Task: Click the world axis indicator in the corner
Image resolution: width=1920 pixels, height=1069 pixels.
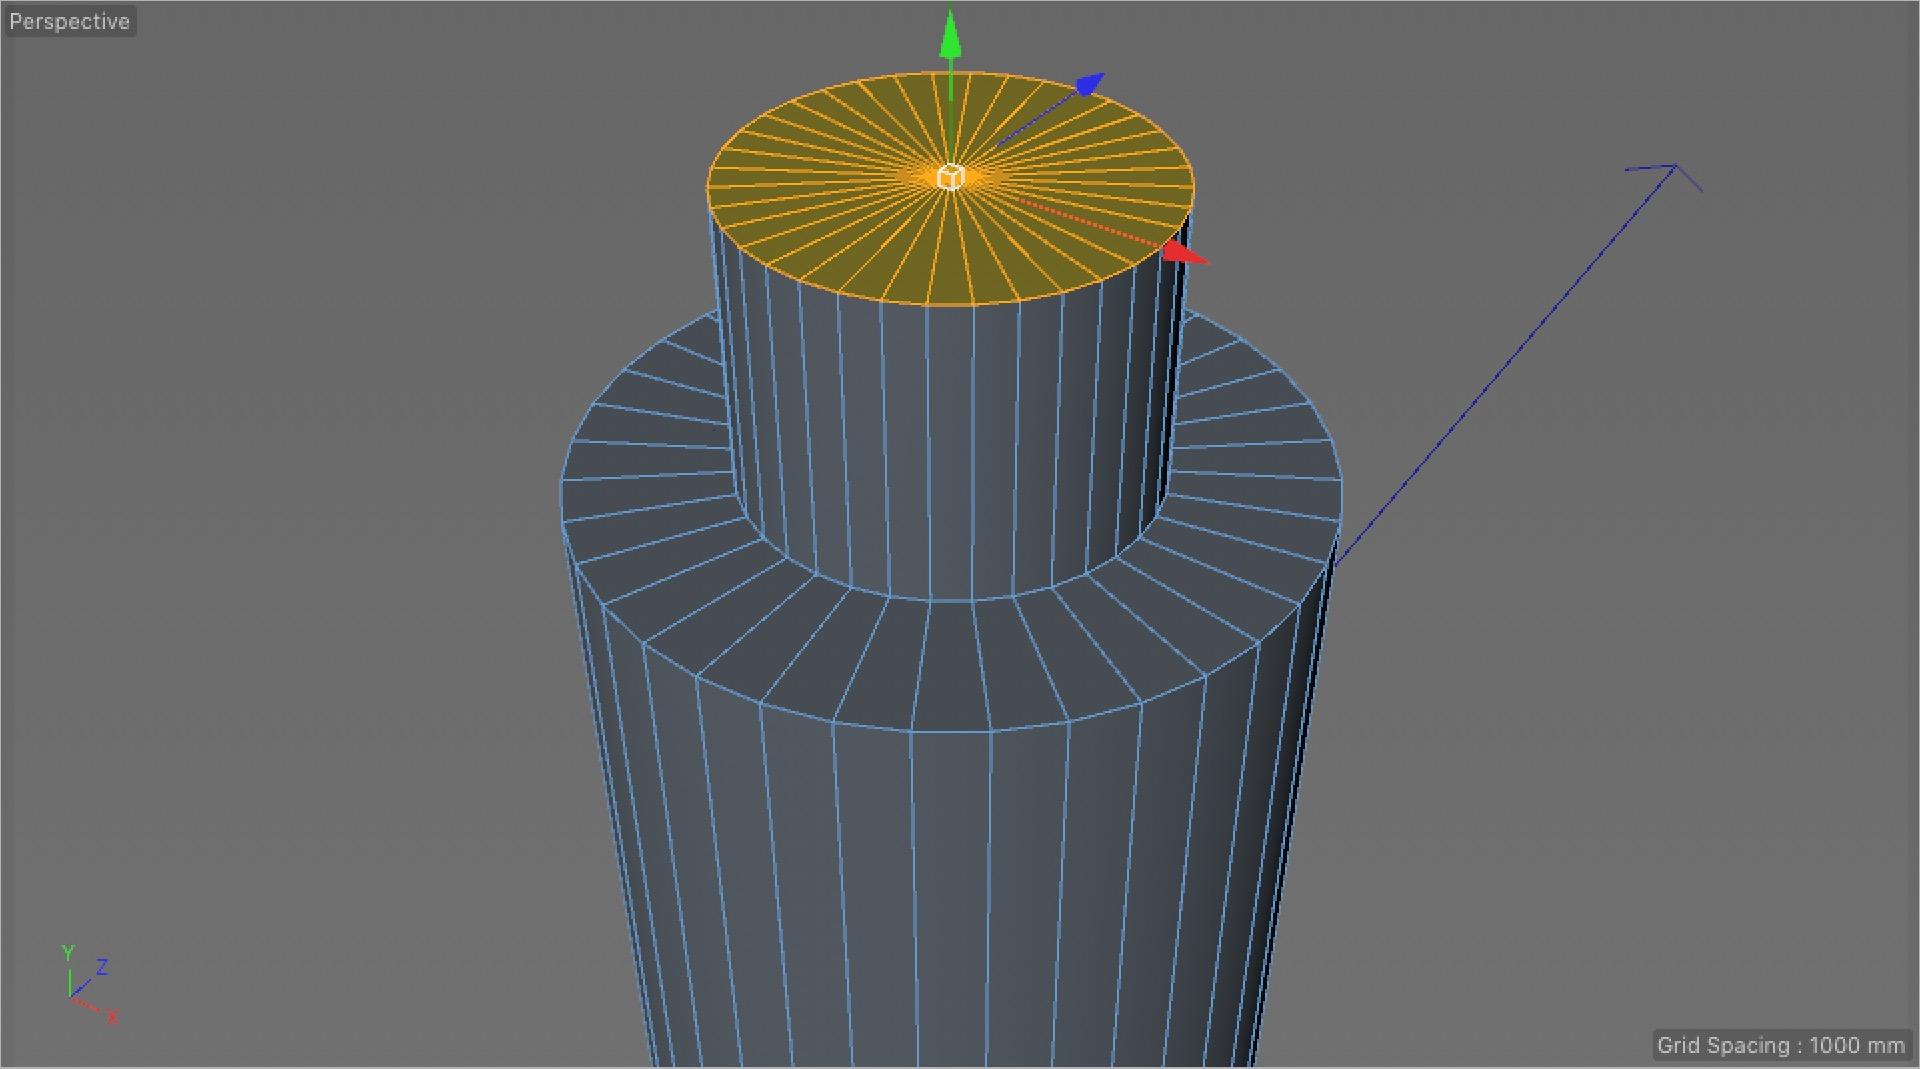Action: (x=88, y=984)
